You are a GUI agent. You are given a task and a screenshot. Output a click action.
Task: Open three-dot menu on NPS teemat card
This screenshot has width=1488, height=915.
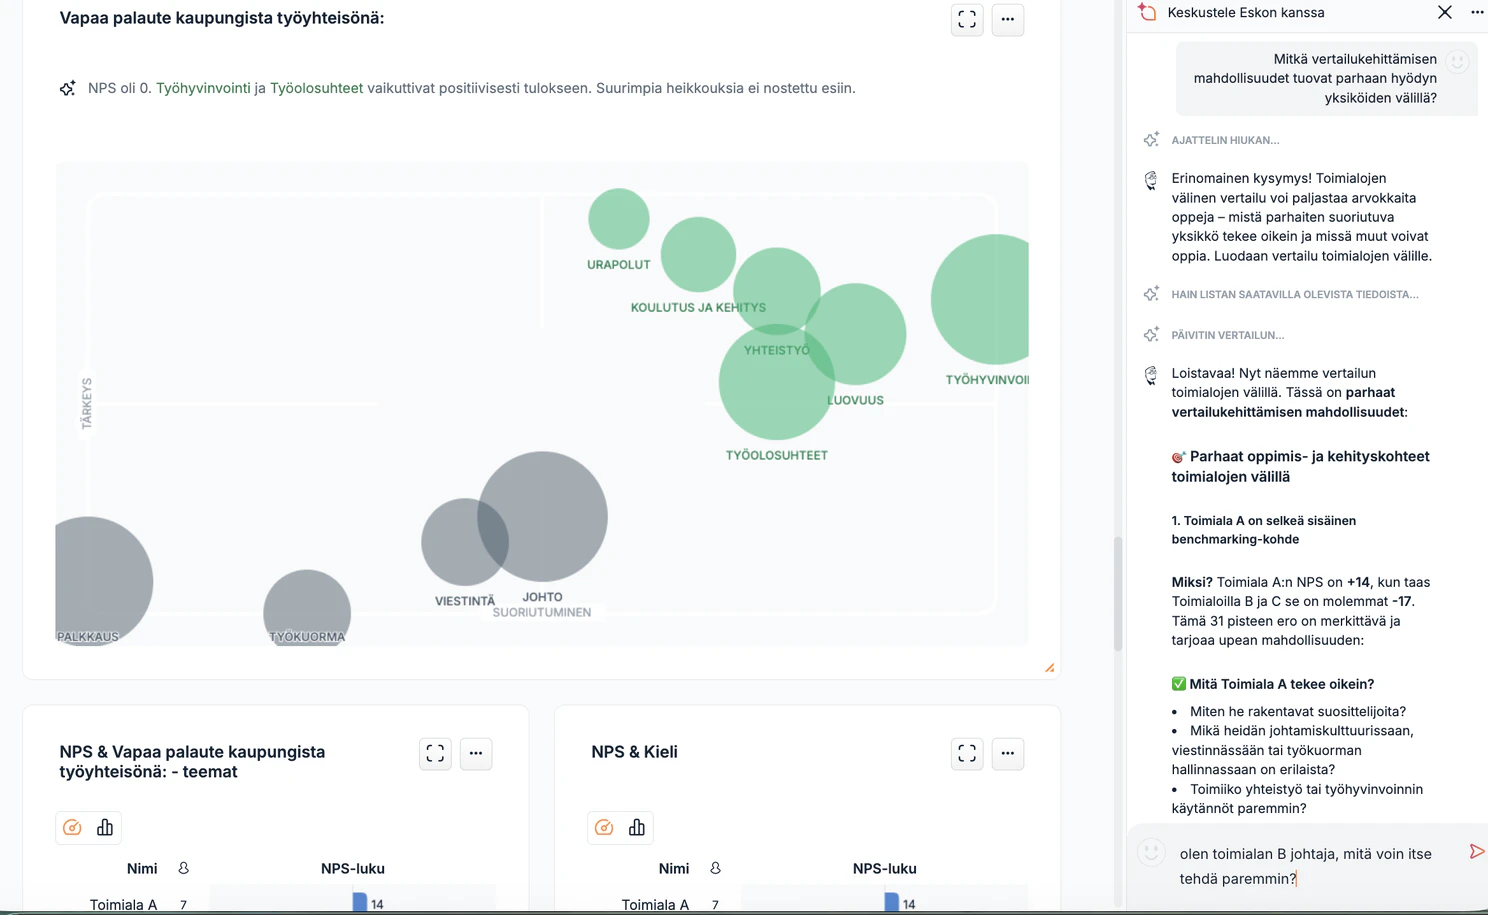click(x=476, y=753)
